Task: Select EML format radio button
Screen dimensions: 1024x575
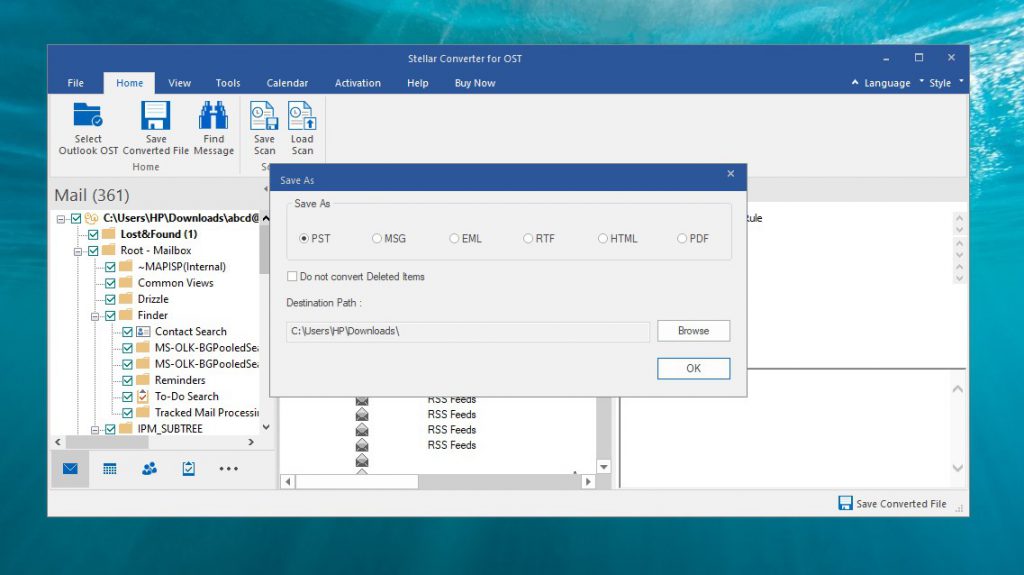Action: pos(454,238)
